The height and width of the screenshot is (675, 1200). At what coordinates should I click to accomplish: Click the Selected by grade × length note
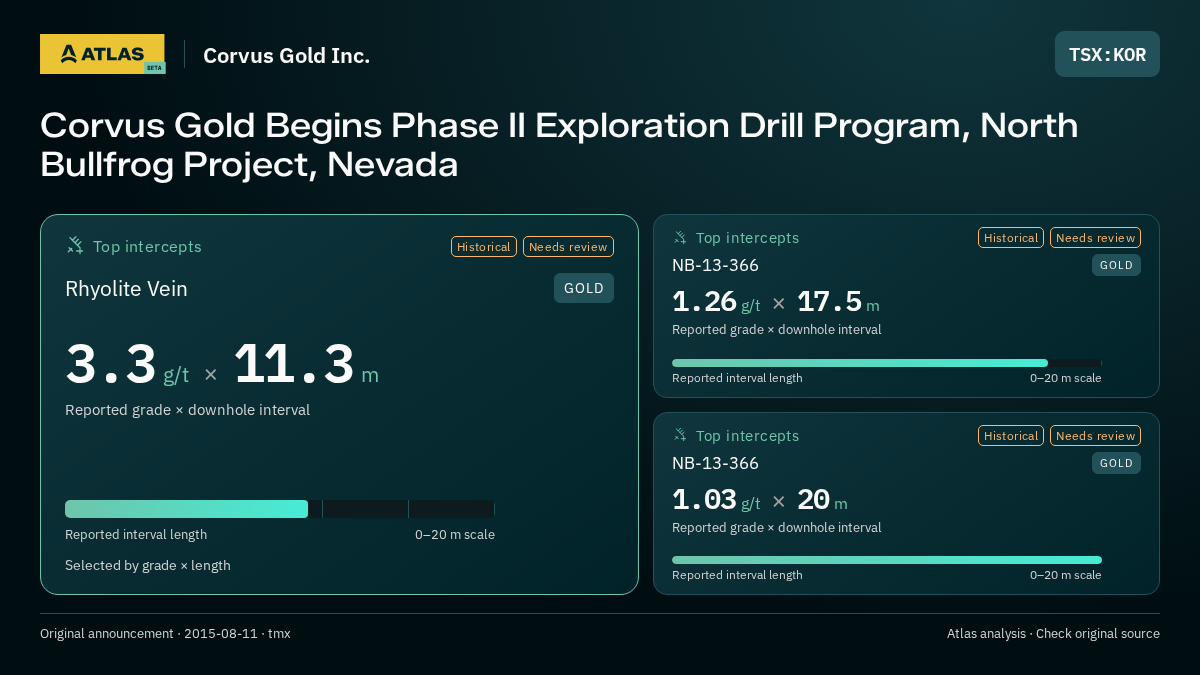(148, 565)
